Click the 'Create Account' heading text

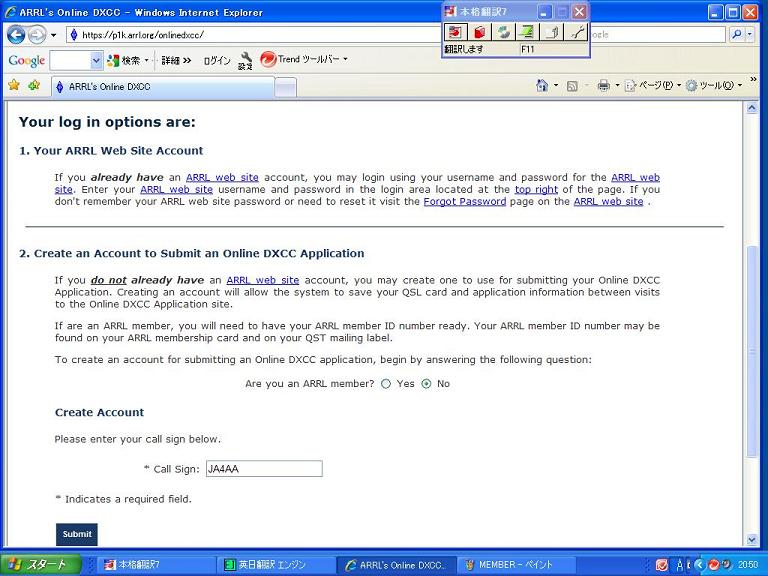[x=99, y=412]
